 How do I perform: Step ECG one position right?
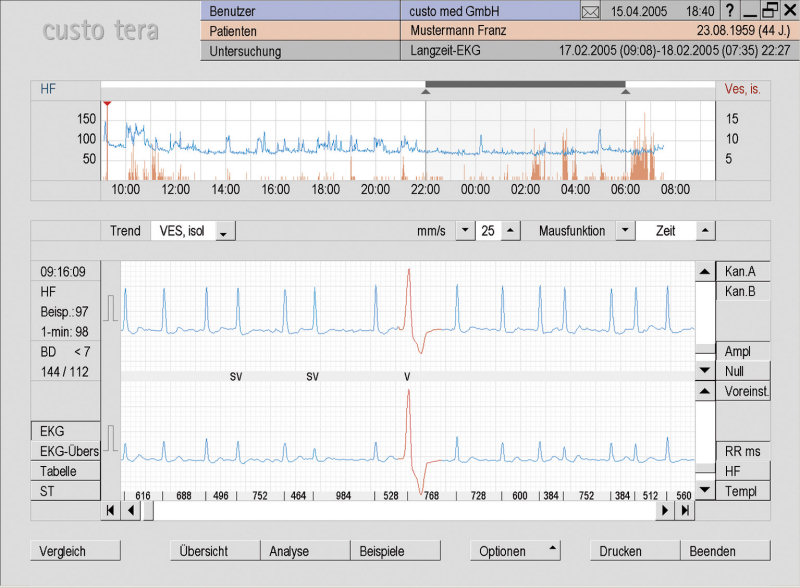[665, 510]
